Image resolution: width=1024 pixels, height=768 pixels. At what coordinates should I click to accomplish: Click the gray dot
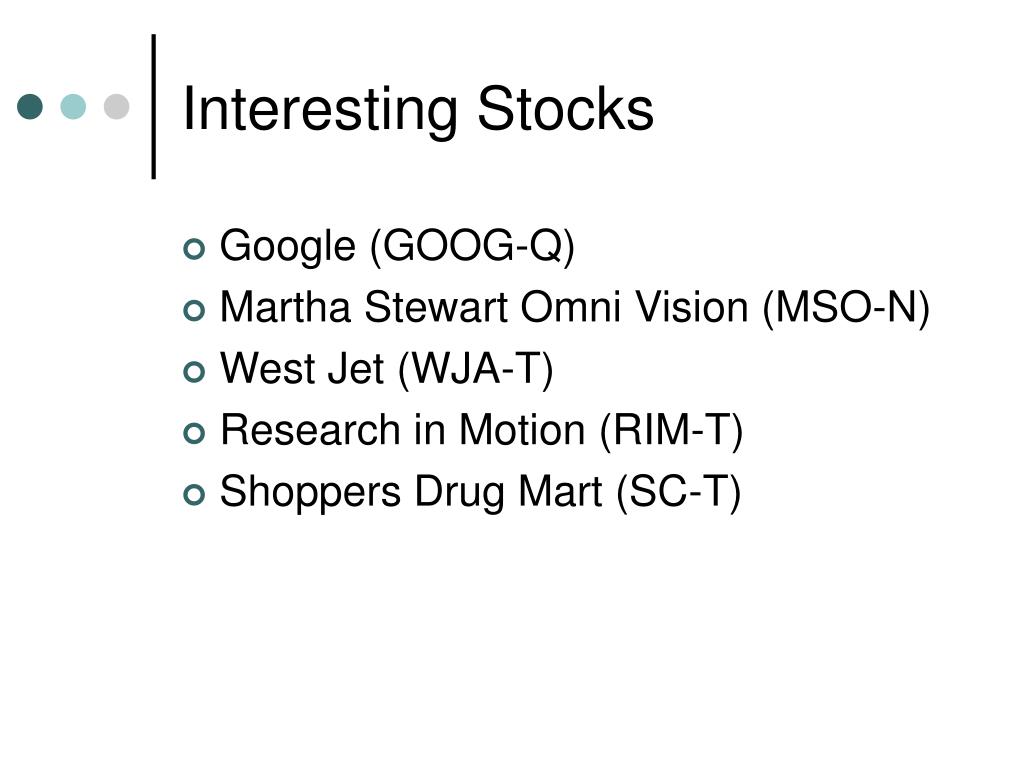pos(116,106)
